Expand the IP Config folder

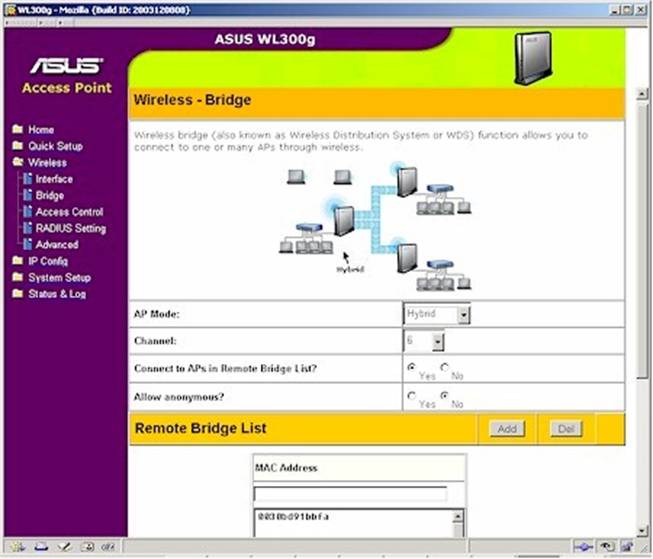click(48, 261)
